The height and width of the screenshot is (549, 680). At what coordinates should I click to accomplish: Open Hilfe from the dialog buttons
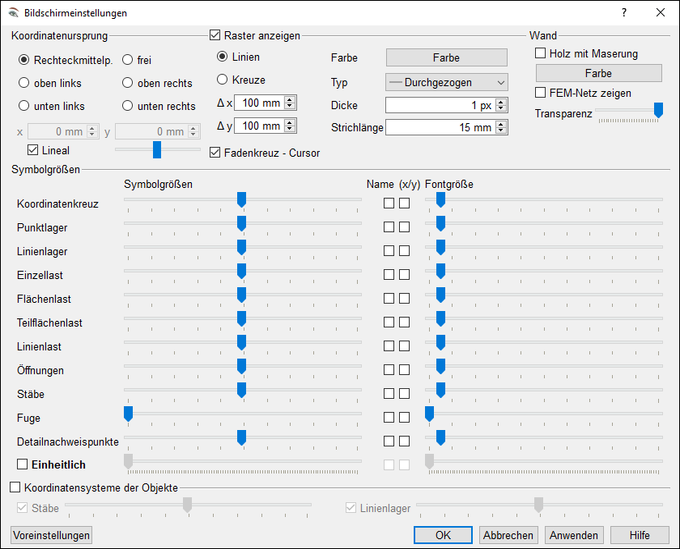pyautogui.click(x=639, y=535)
